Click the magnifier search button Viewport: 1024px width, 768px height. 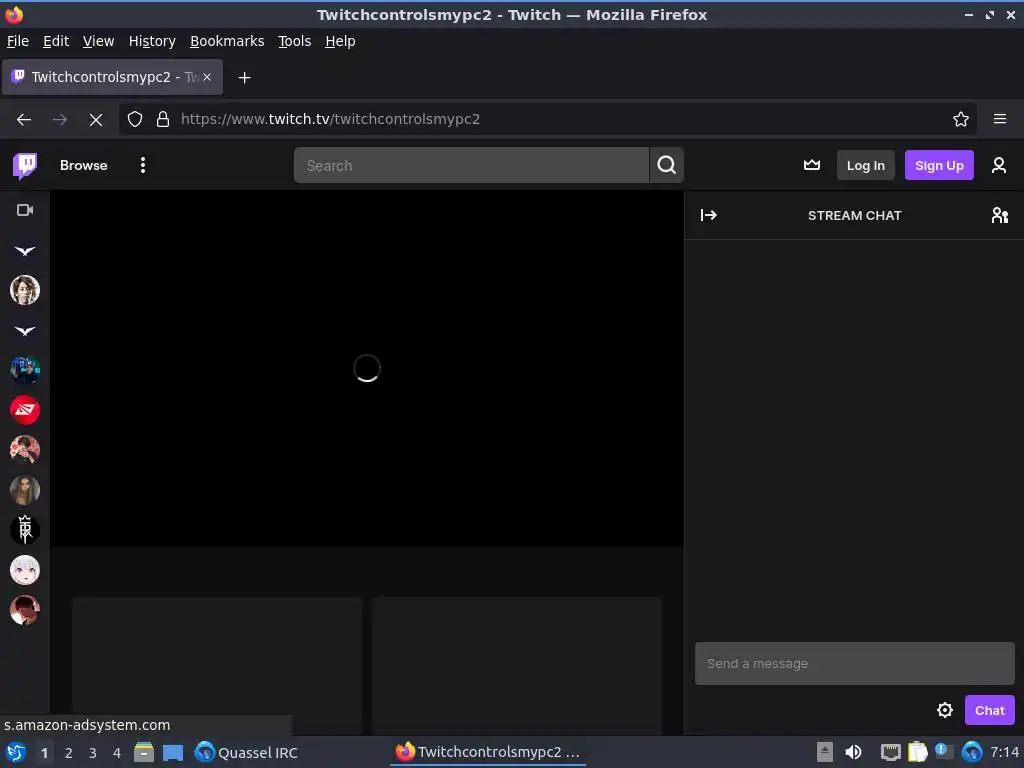(x=666, y=165)
